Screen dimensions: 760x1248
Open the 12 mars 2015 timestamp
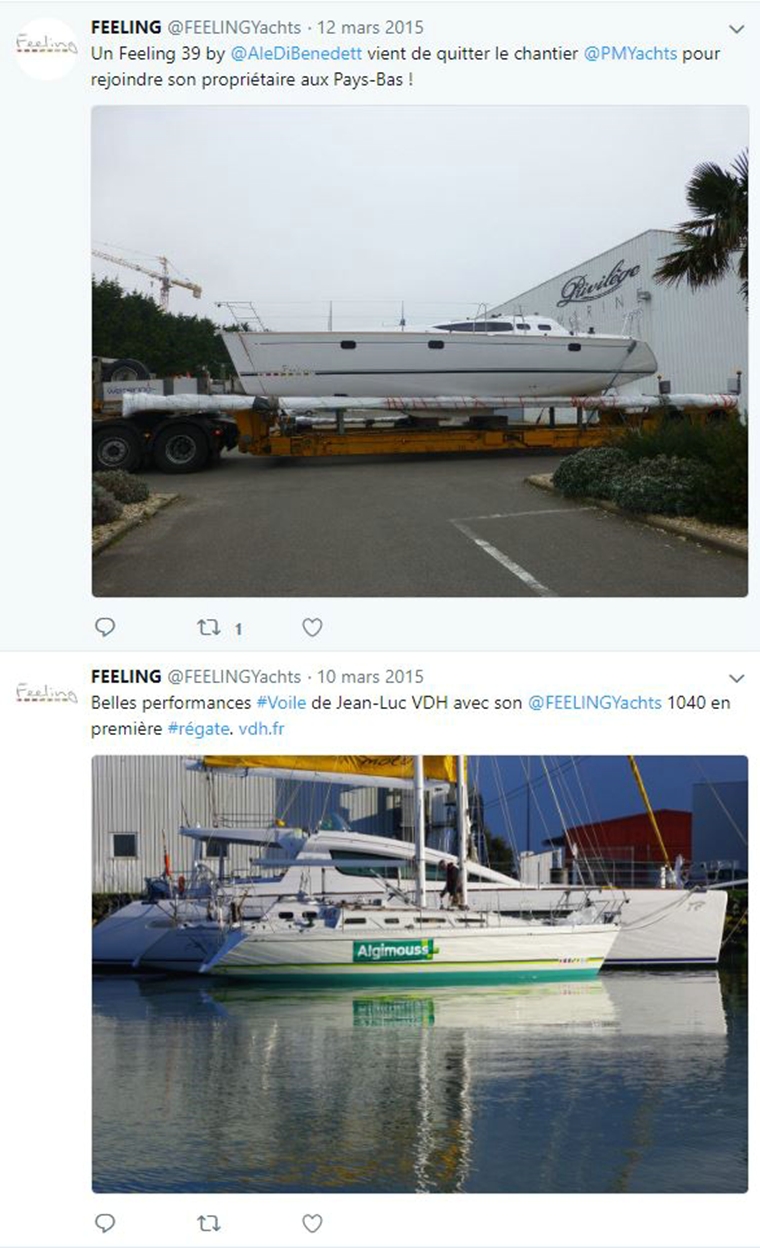click(370, 28)
